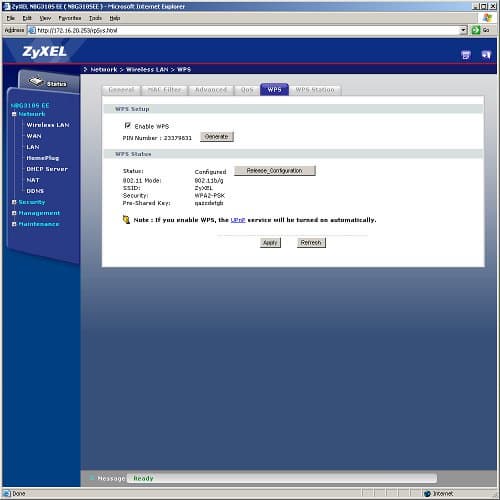Click the Go arrow icon
Viewport: 500px width, 500px height.
475,30
